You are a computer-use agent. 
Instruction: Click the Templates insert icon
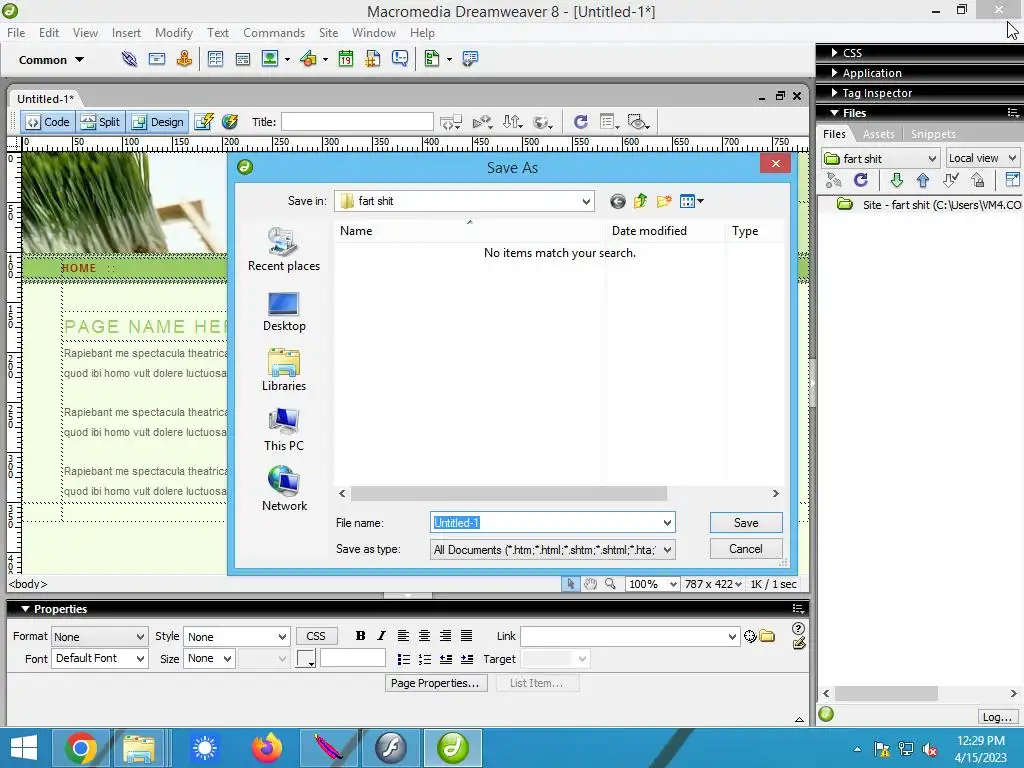[432, 59]
